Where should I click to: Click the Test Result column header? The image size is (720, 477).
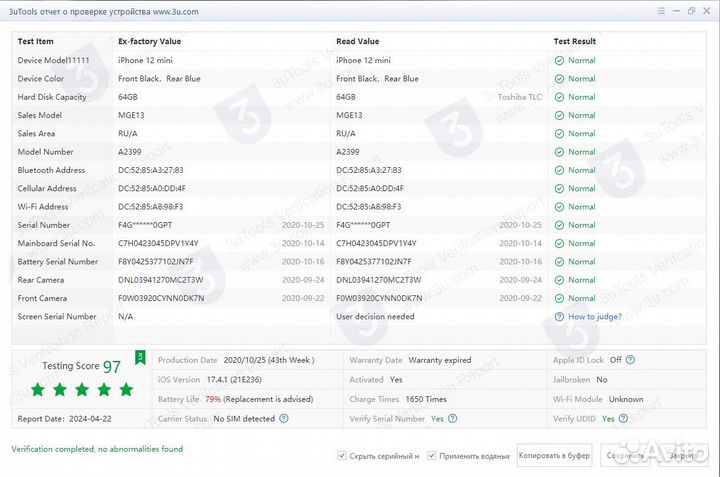tap(574, 41)
